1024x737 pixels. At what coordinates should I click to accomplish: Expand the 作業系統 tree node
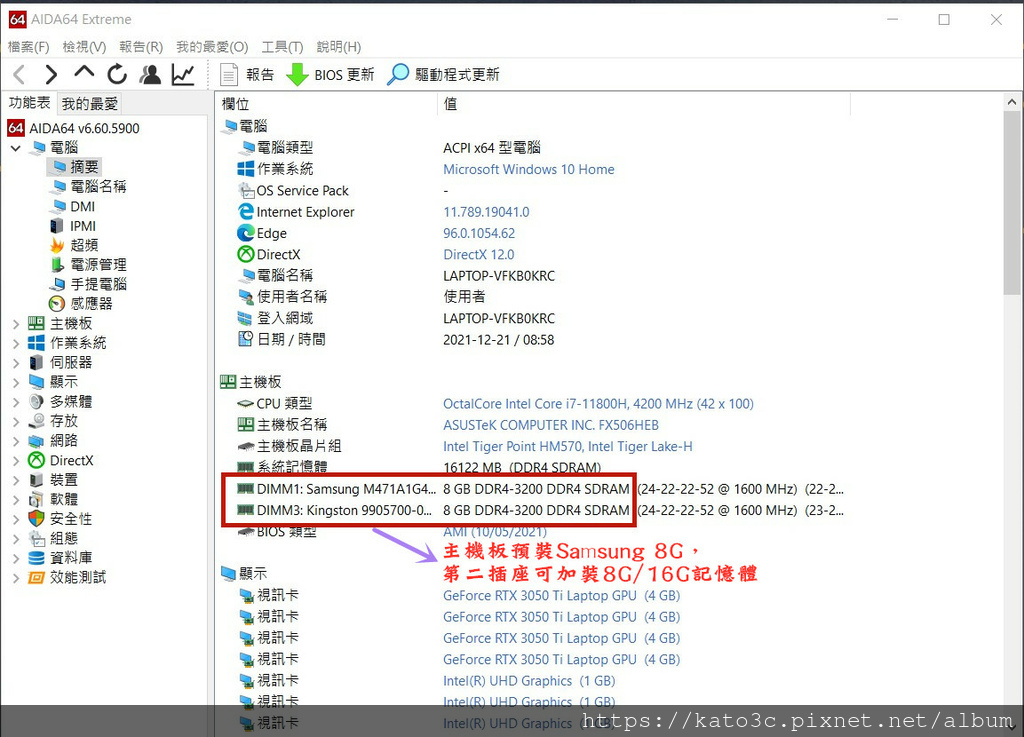[16, 343]
